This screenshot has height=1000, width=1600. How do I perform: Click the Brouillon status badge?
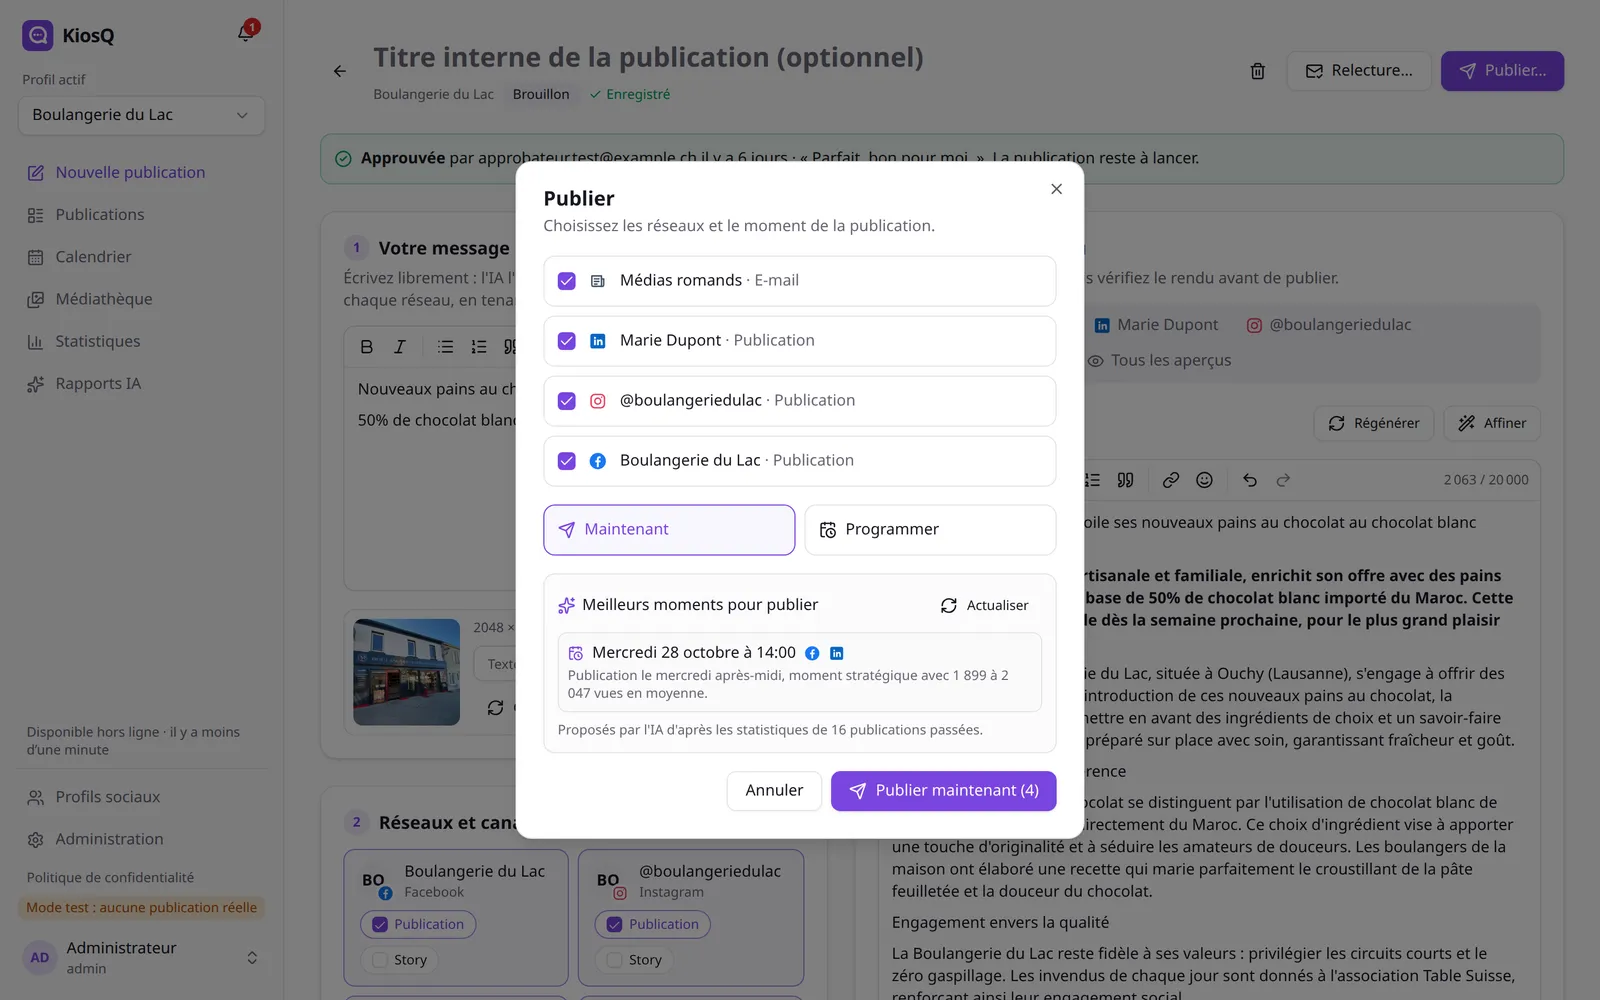(x=541, y=94)
